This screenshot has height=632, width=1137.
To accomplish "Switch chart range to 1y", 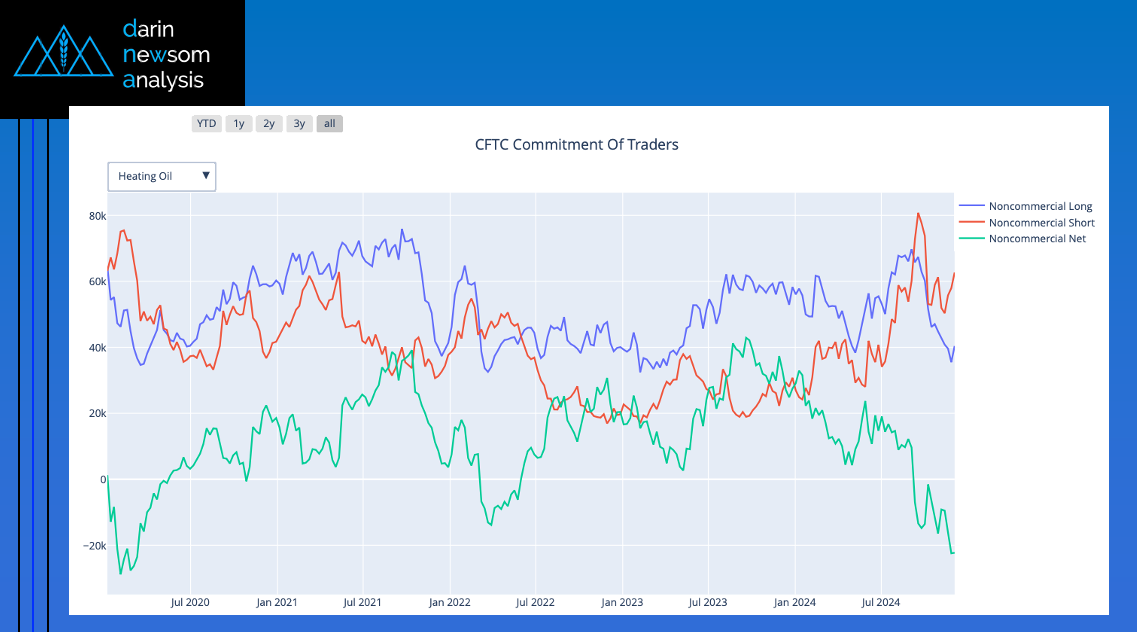I will point(238,124).
